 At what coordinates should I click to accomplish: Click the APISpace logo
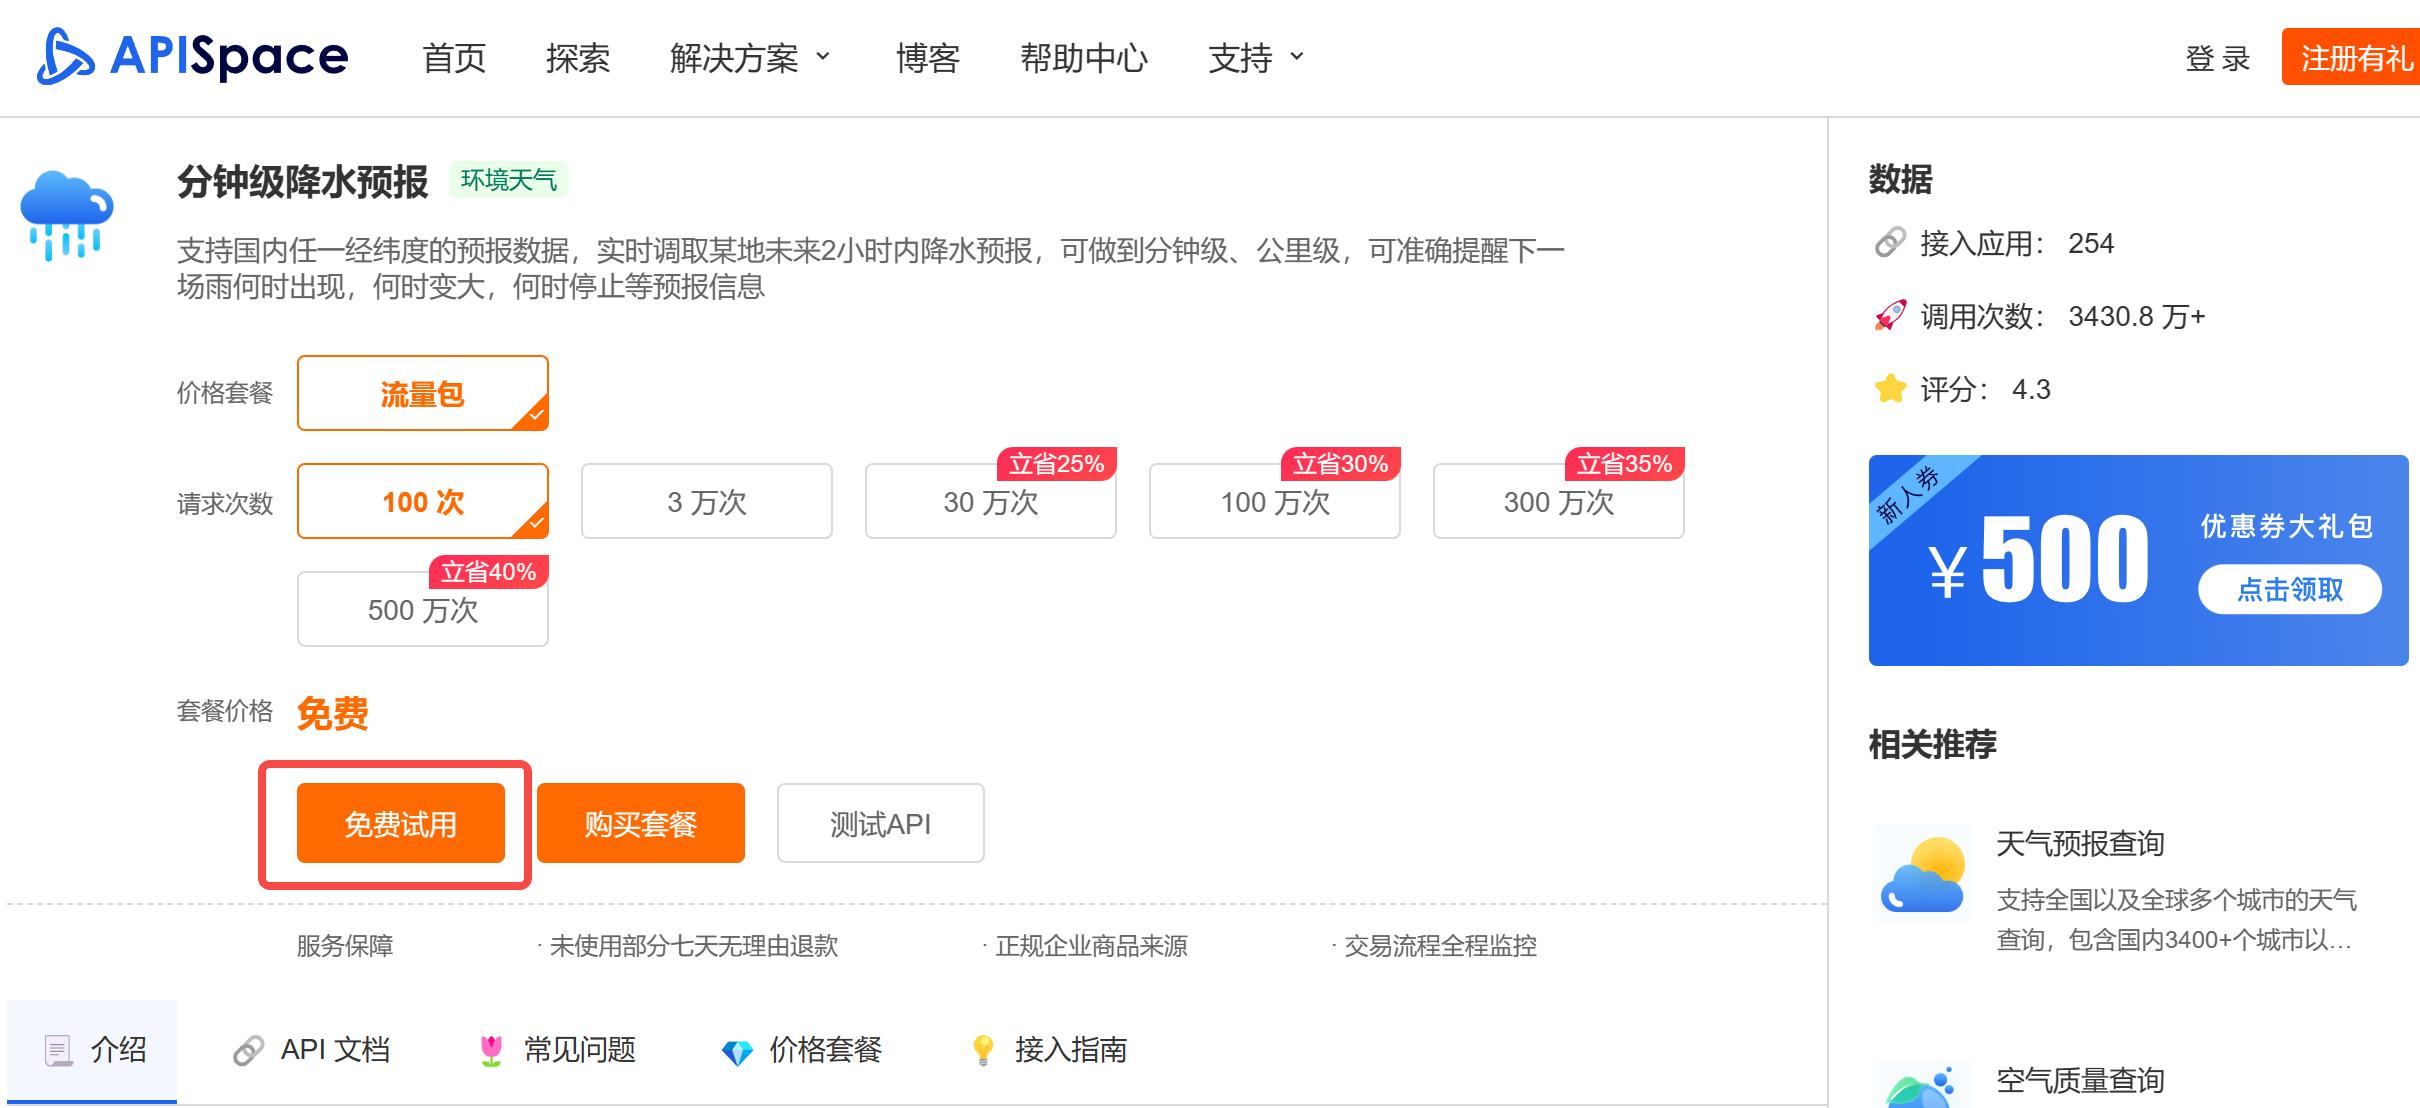pyautogui.click(x=190, y=57)
